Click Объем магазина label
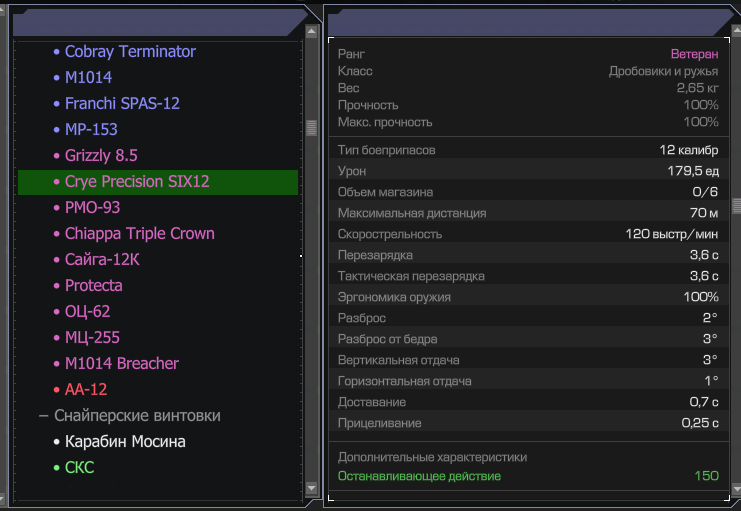This screenshot has height=511, width=741. pyautogui.click(x=385, y=192)
